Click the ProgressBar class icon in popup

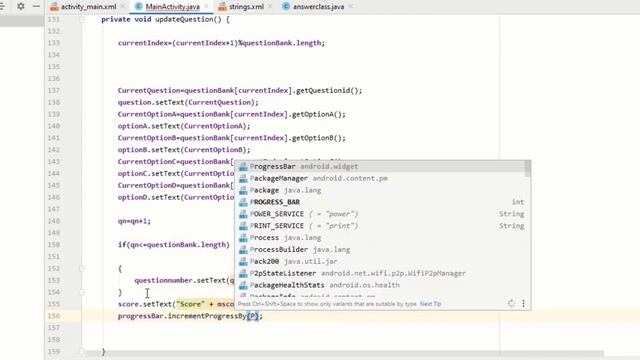pyautogui.click(x=243, y=167)
